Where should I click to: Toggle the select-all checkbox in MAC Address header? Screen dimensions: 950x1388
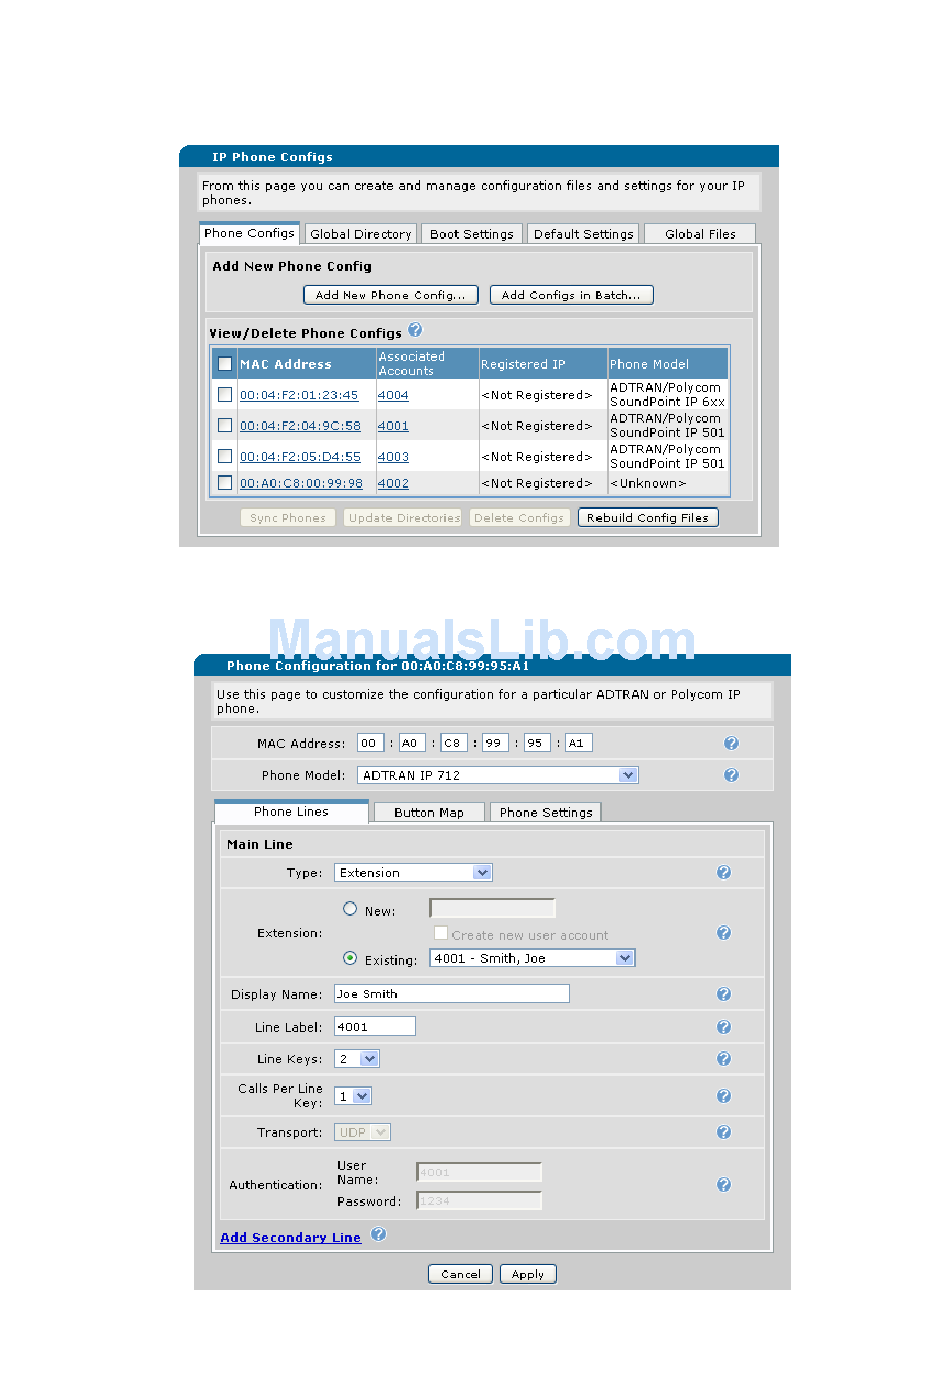pos(225,364)
